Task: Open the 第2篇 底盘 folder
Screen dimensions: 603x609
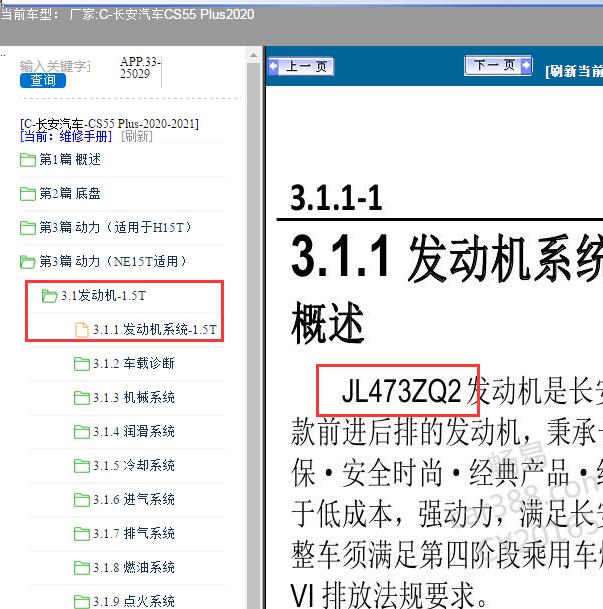Action: coord(70,193)
